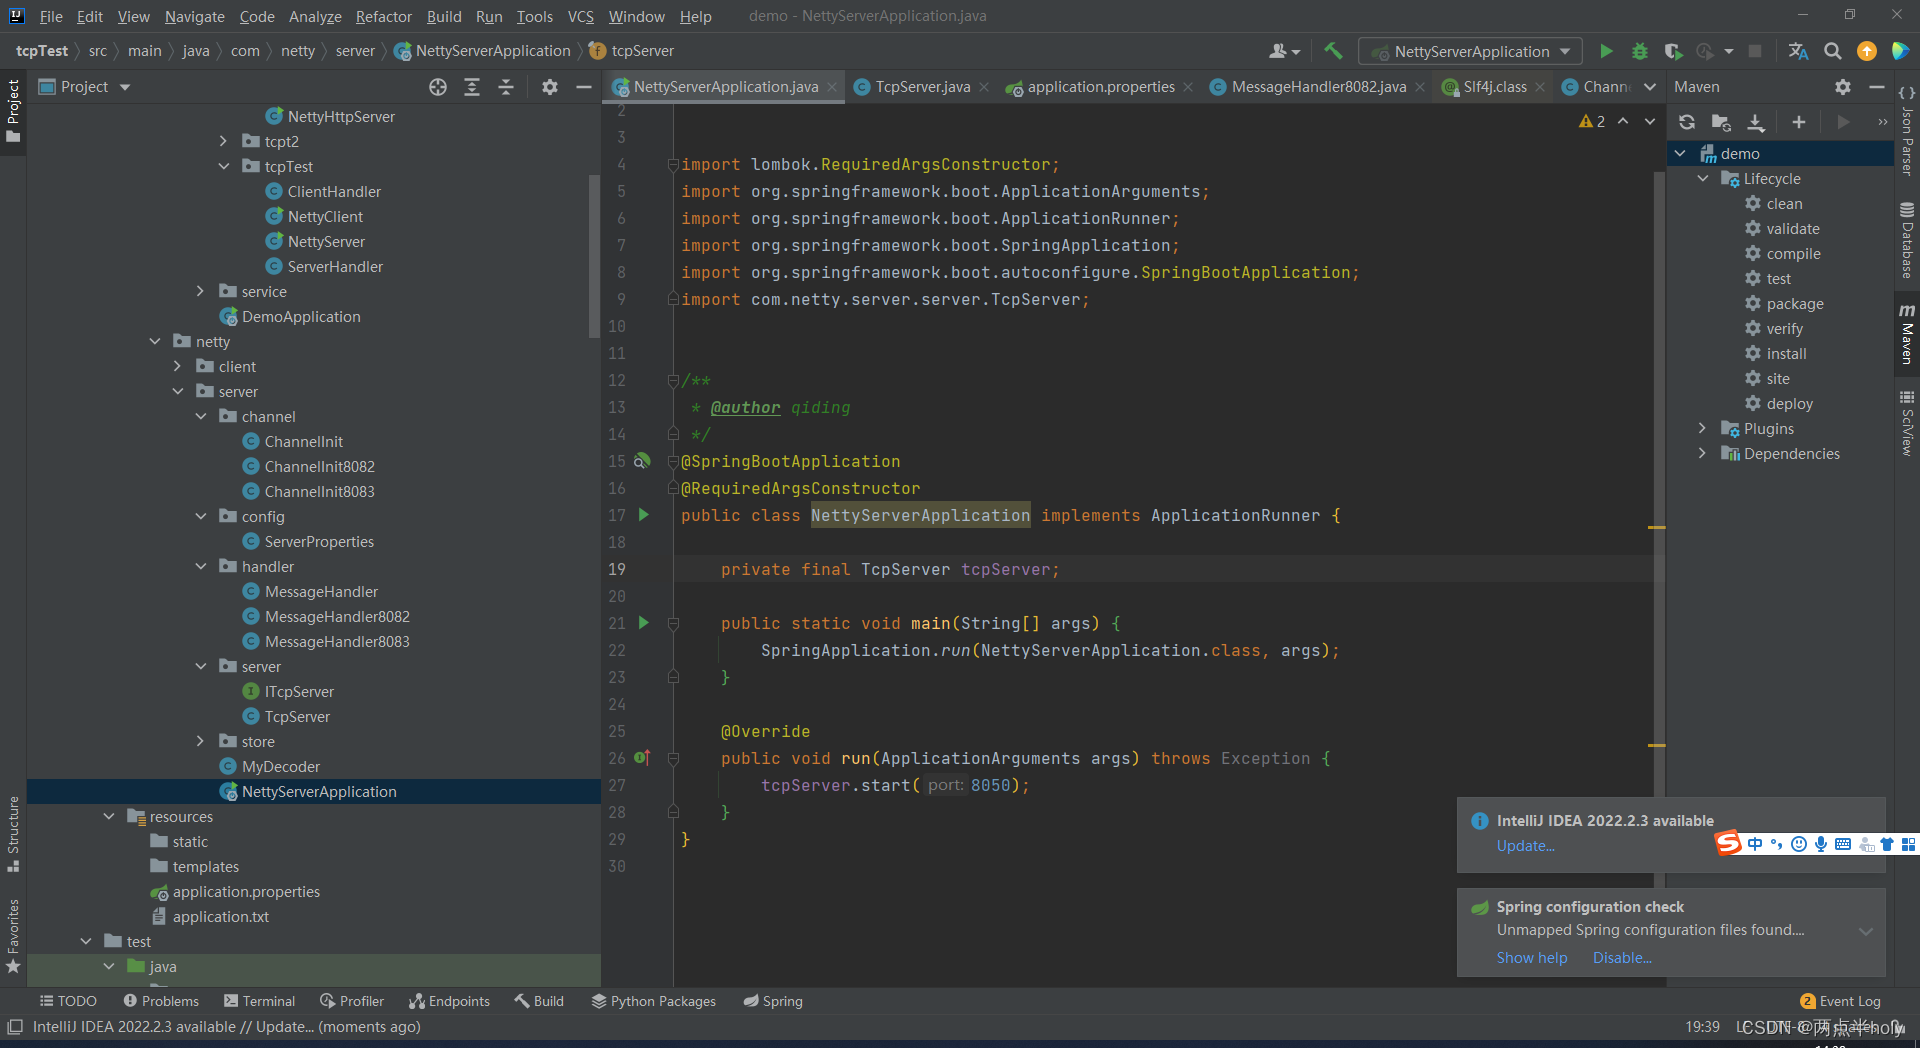Open NettyServerApplication run configuration dropdown

click(1471, 51)
